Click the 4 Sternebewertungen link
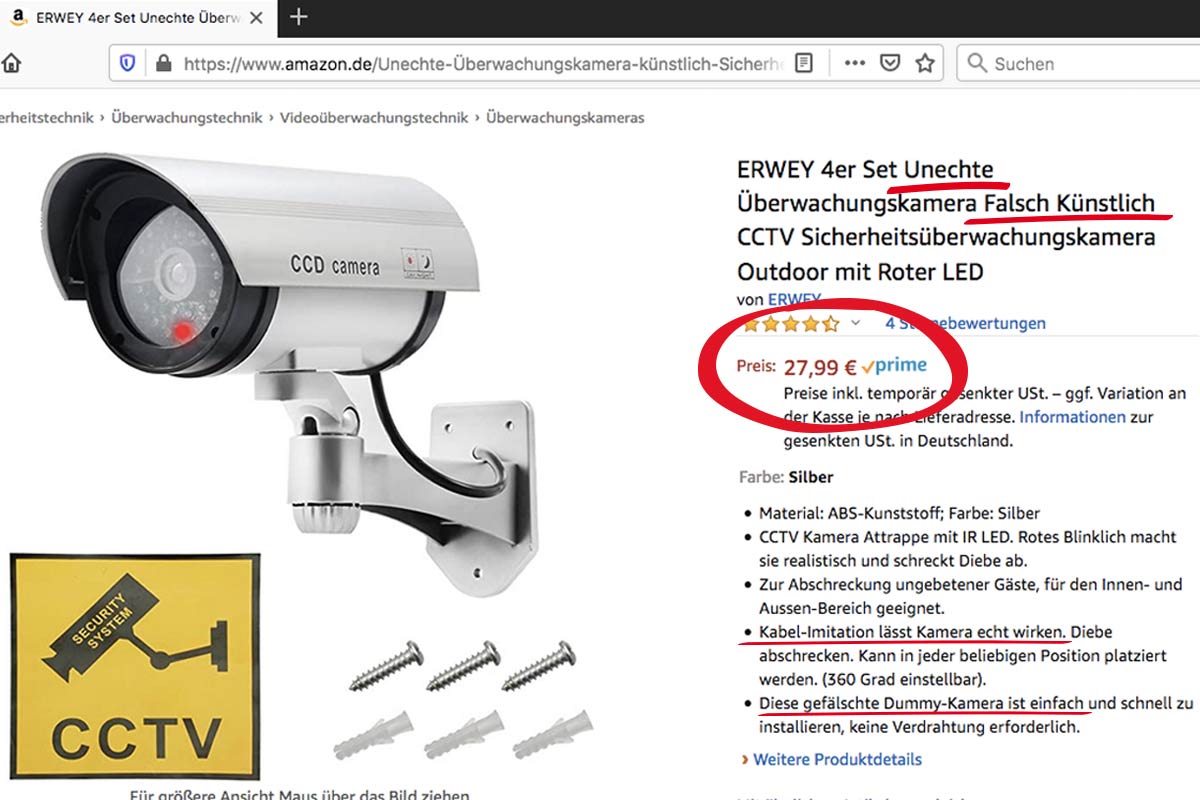Image resolution: width=1200 pixels, height=800 pixels. click(965, 323)
